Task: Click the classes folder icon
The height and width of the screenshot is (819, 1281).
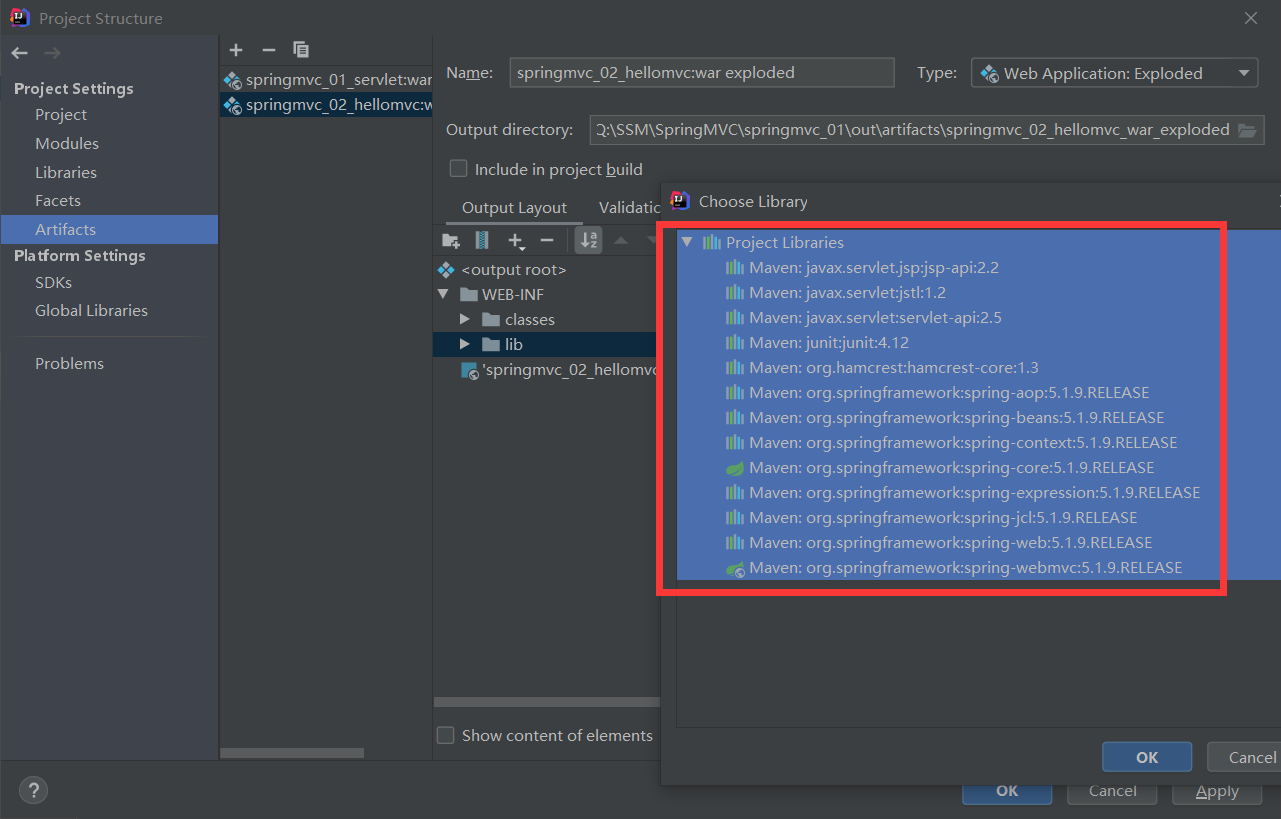Action: [490, 319]
